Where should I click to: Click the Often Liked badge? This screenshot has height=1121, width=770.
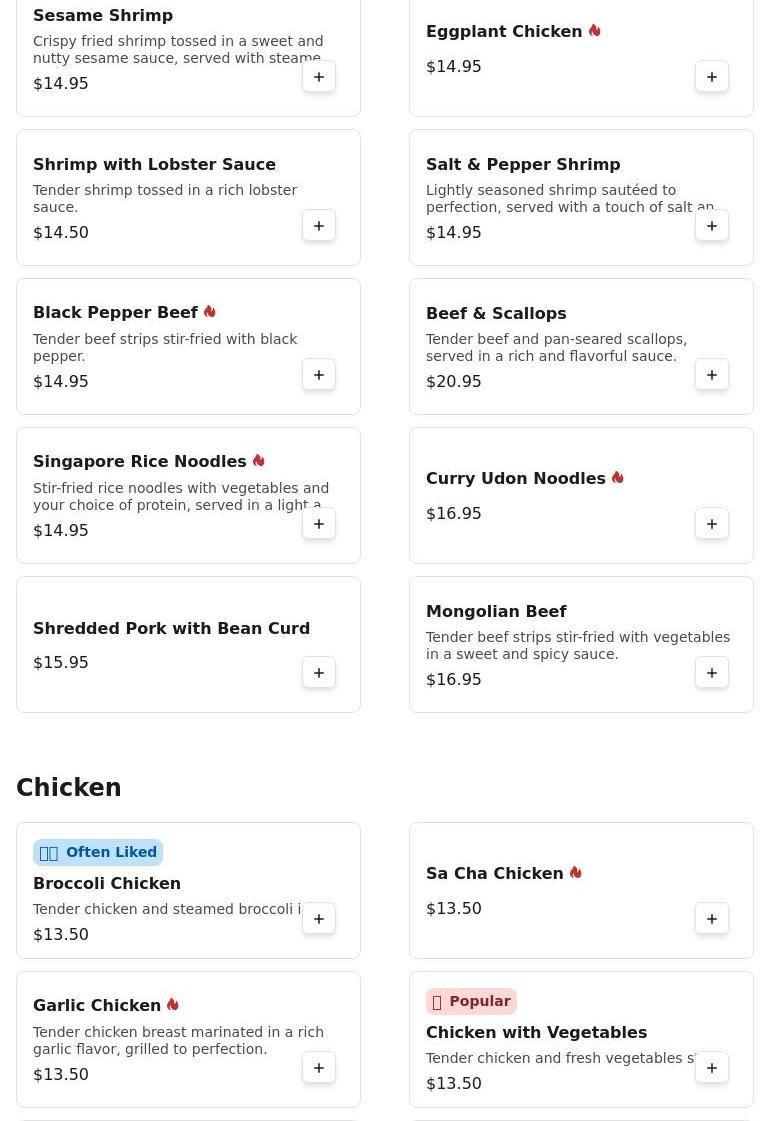pos(98,852)
